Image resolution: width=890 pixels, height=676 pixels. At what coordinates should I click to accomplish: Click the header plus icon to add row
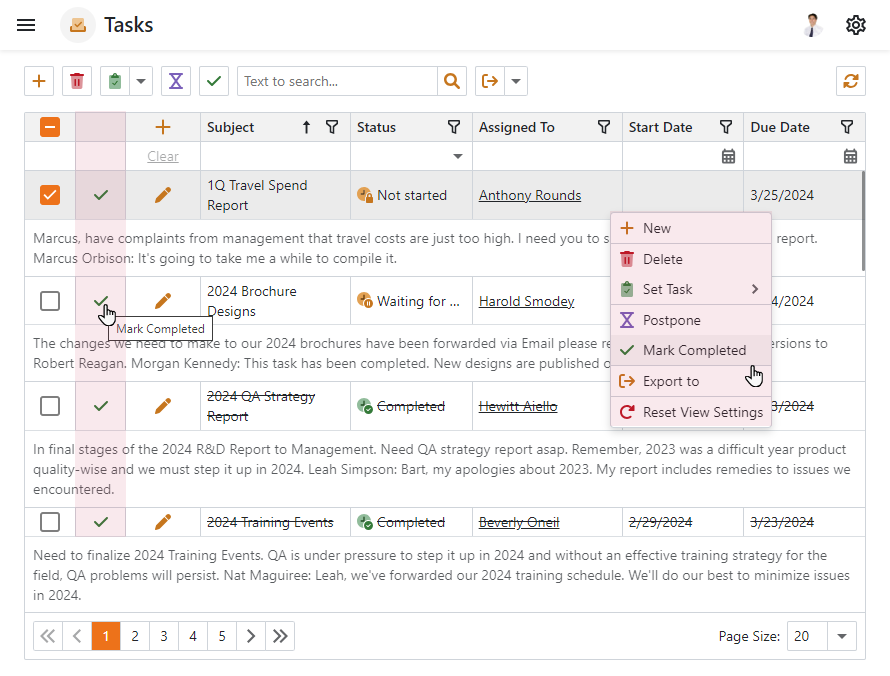(163, 127)
